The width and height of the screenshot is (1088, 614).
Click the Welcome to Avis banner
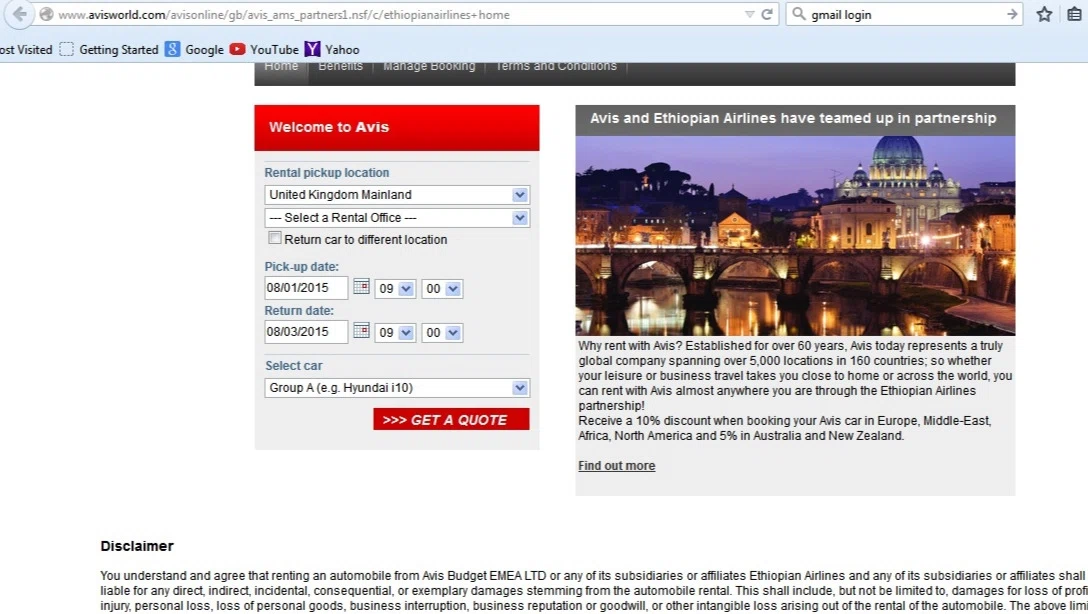(x=397, y=128)
